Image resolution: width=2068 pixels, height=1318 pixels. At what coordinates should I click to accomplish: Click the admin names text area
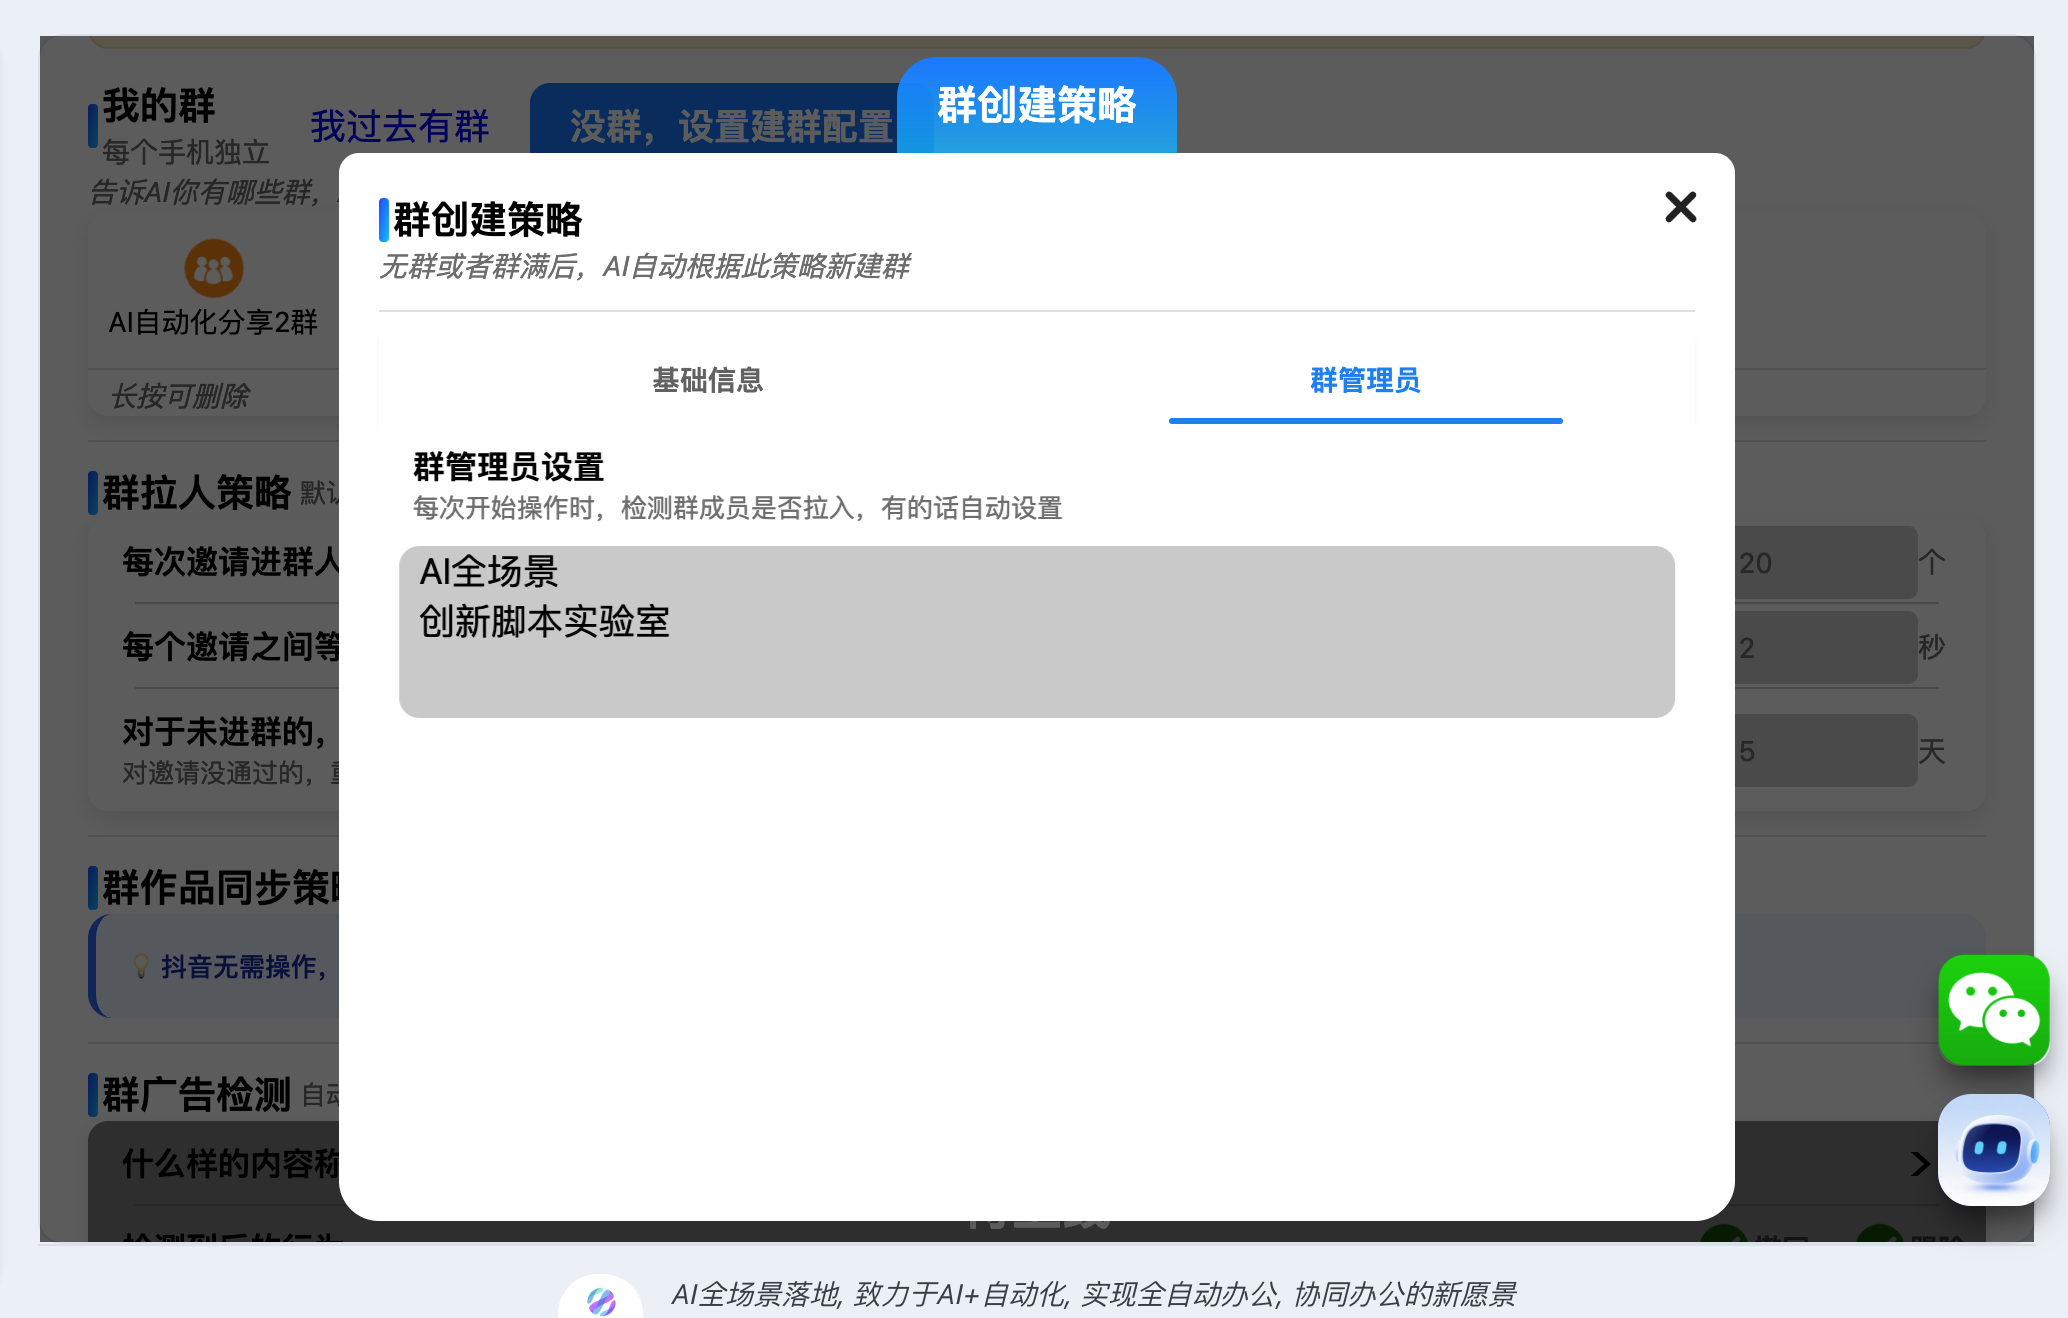[1036, 631]
